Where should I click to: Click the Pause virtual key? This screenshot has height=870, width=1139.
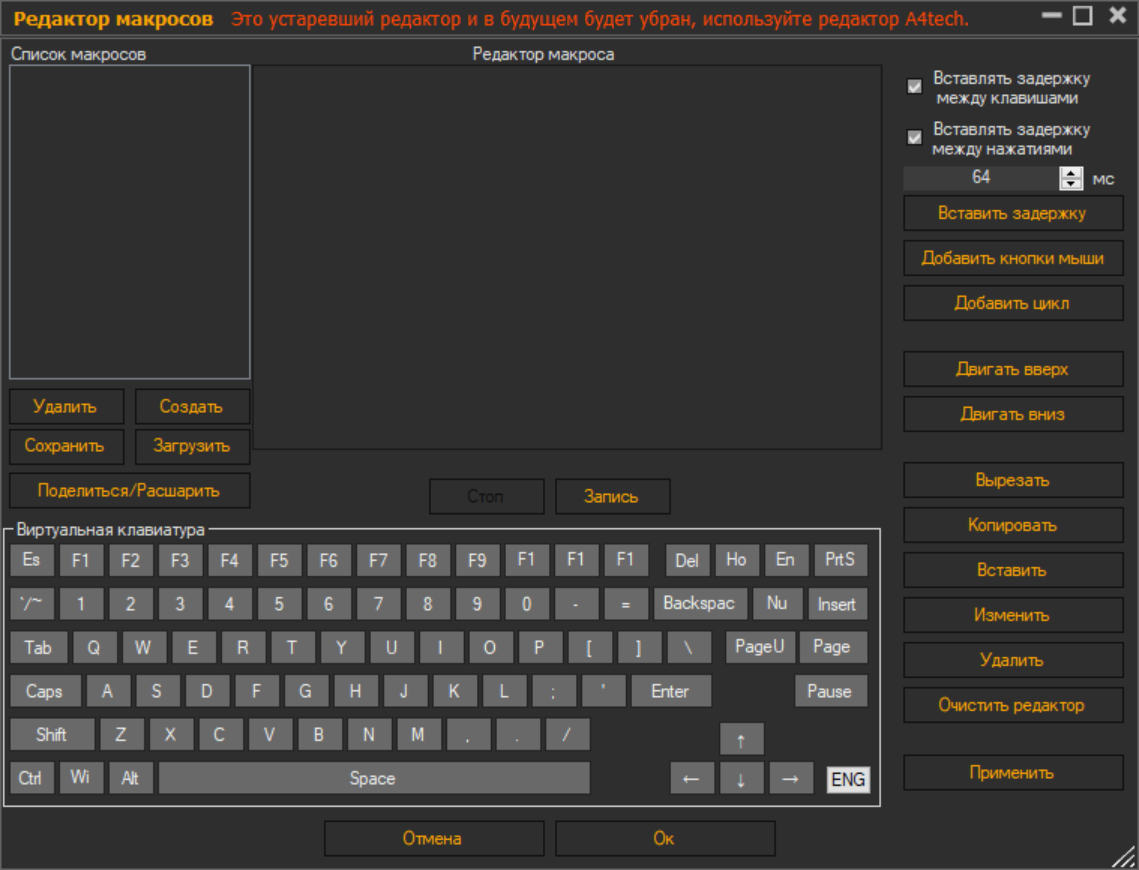click(x=831, y=691)
